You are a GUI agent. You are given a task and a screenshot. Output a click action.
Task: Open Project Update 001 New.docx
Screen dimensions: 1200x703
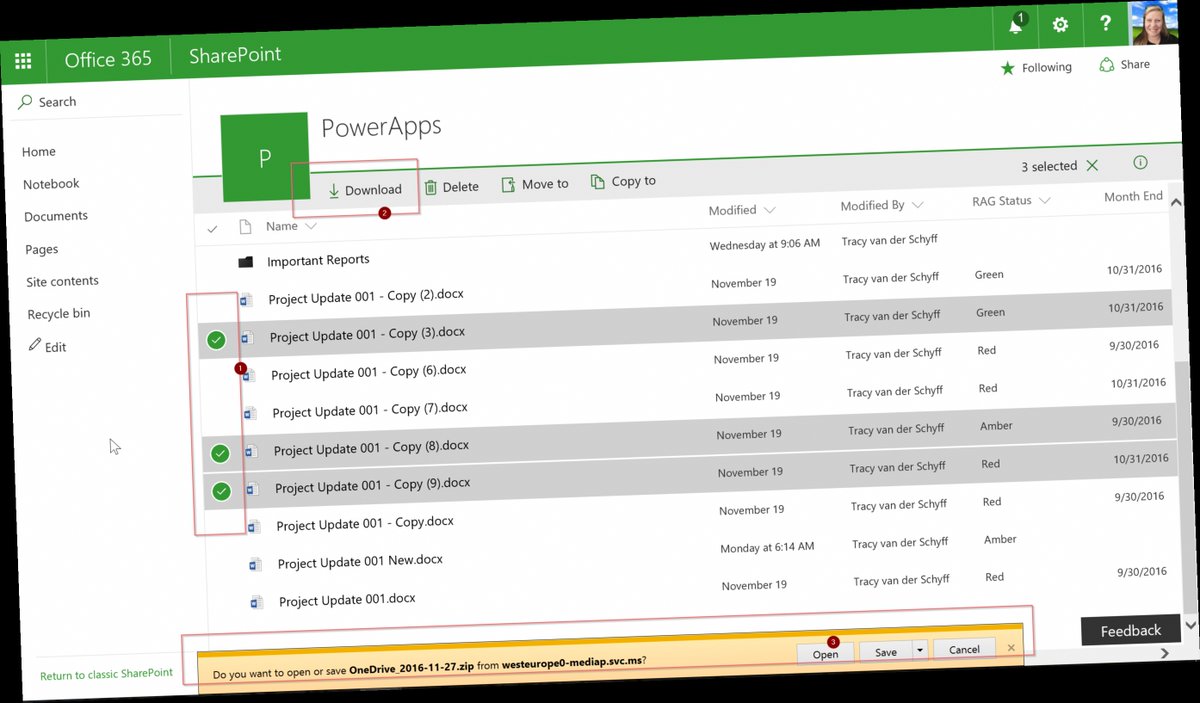click(x=361, y=562)
